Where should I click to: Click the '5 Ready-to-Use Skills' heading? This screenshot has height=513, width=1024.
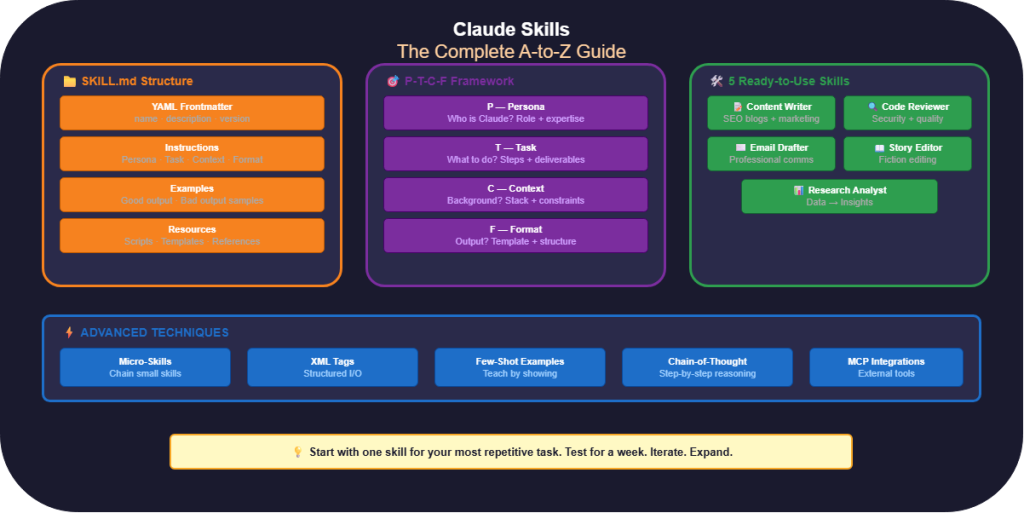coord(789,82)
